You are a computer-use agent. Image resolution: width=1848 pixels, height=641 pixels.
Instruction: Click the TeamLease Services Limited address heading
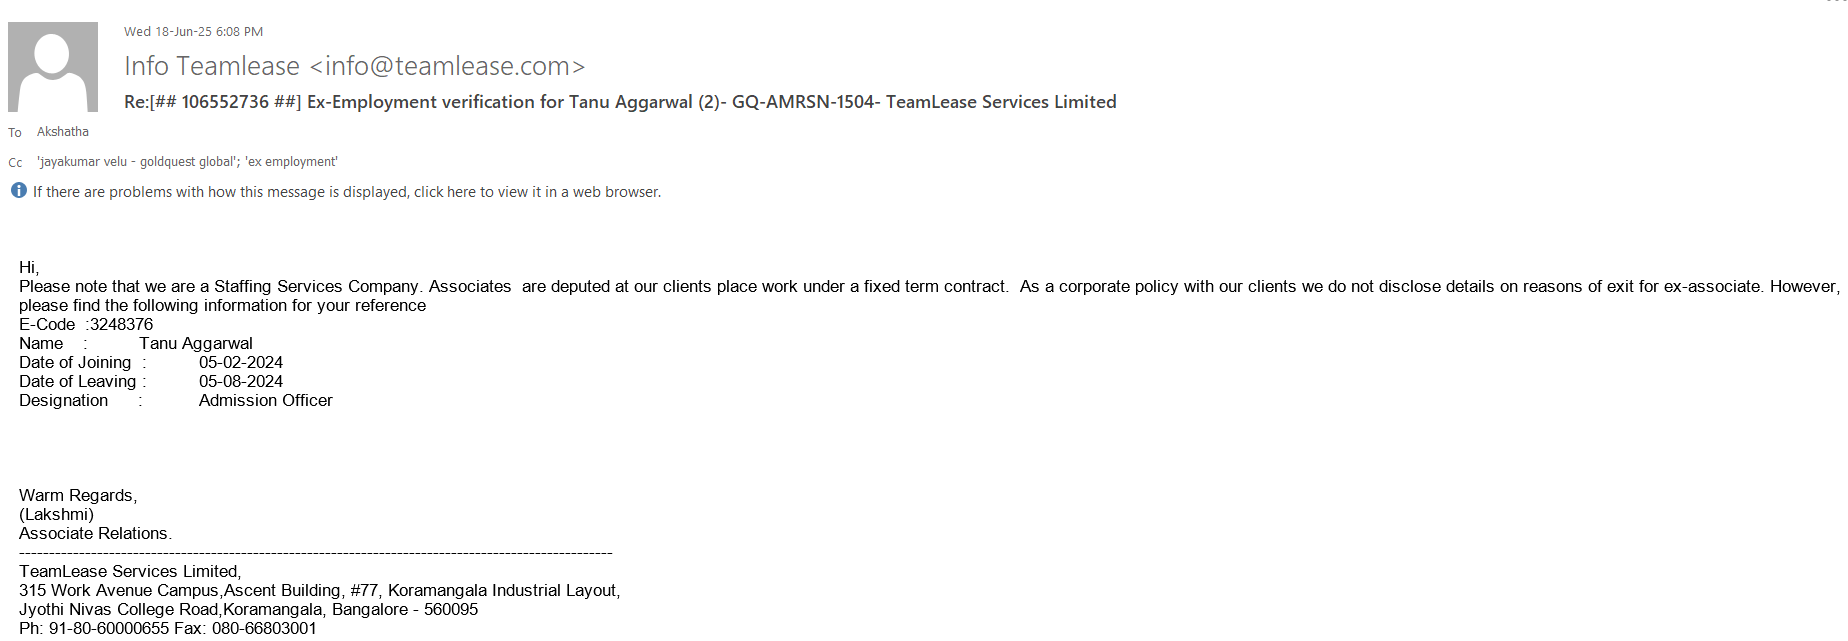pos(130,572)
